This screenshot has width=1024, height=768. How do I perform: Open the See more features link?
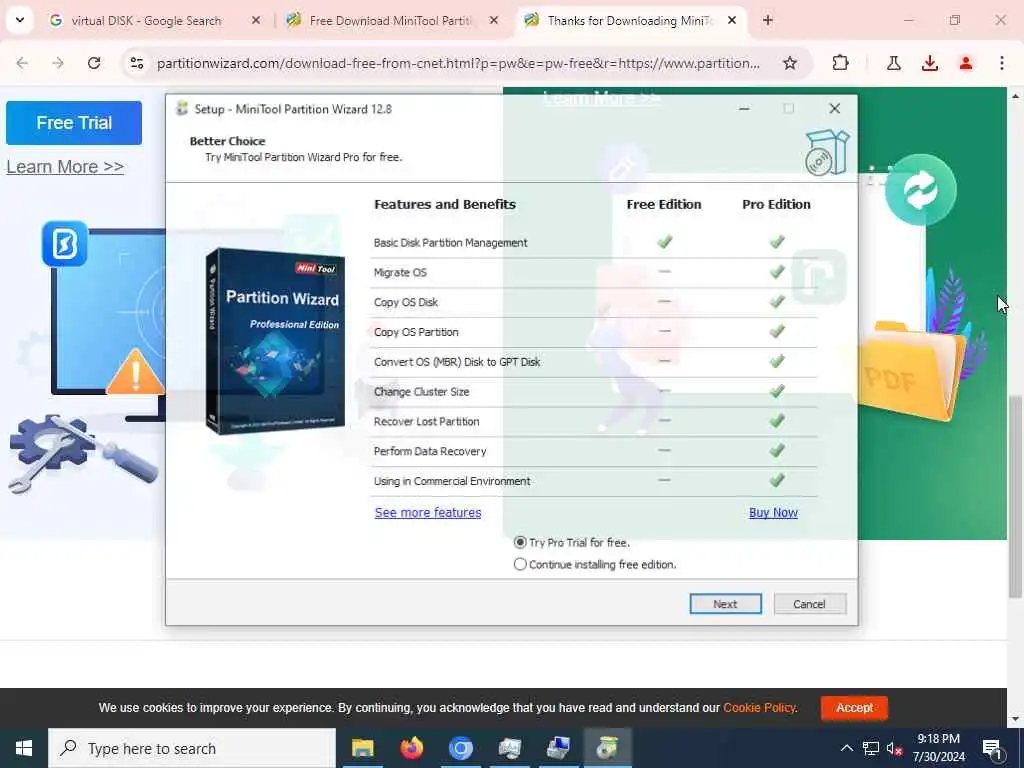click(428, 513)
